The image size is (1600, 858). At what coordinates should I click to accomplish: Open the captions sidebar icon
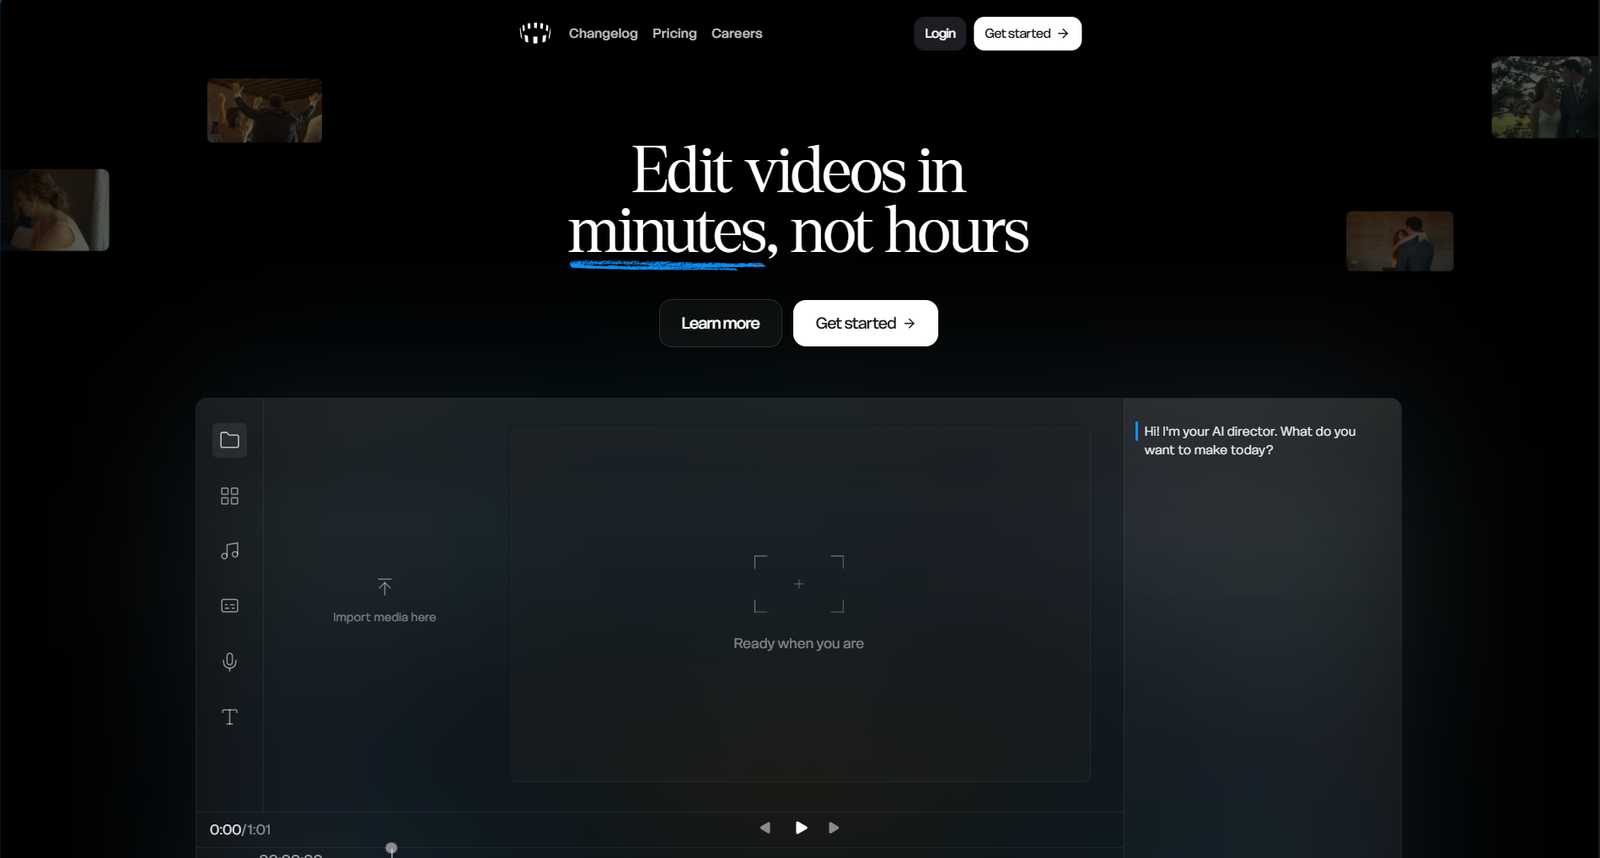pyautogui.click(x=230, y=606)
